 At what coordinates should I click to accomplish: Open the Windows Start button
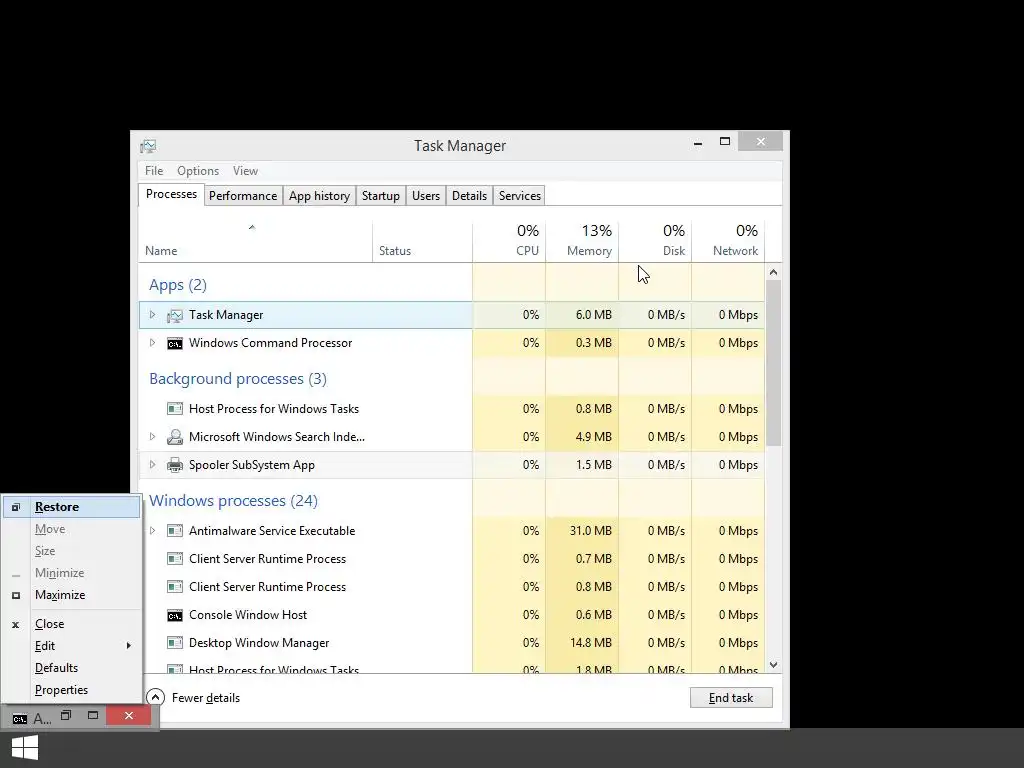25,748
